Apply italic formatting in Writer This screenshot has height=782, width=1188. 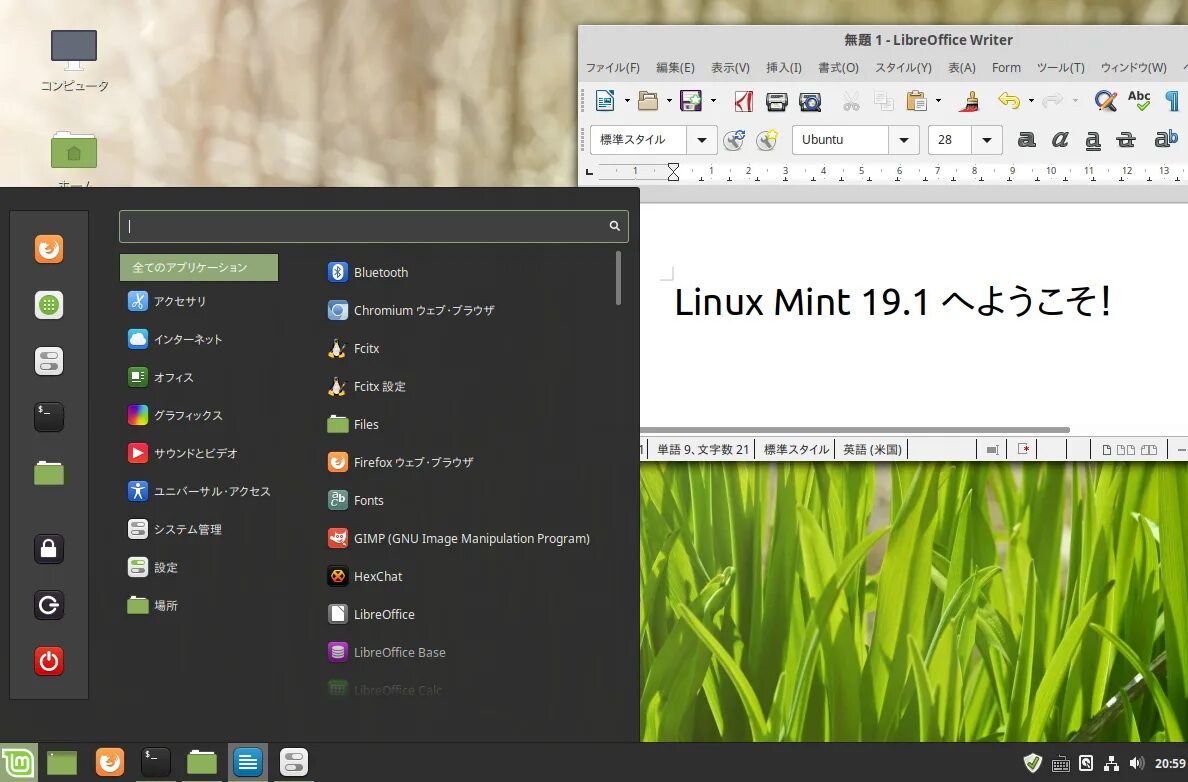1060,139
